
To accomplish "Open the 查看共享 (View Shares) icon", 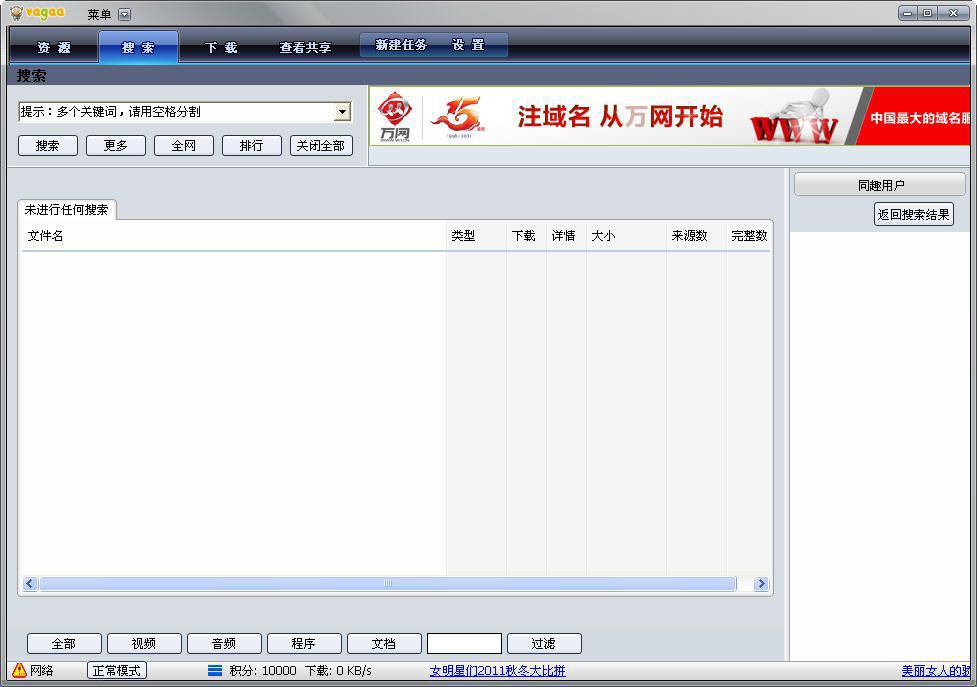I will 304,46.
